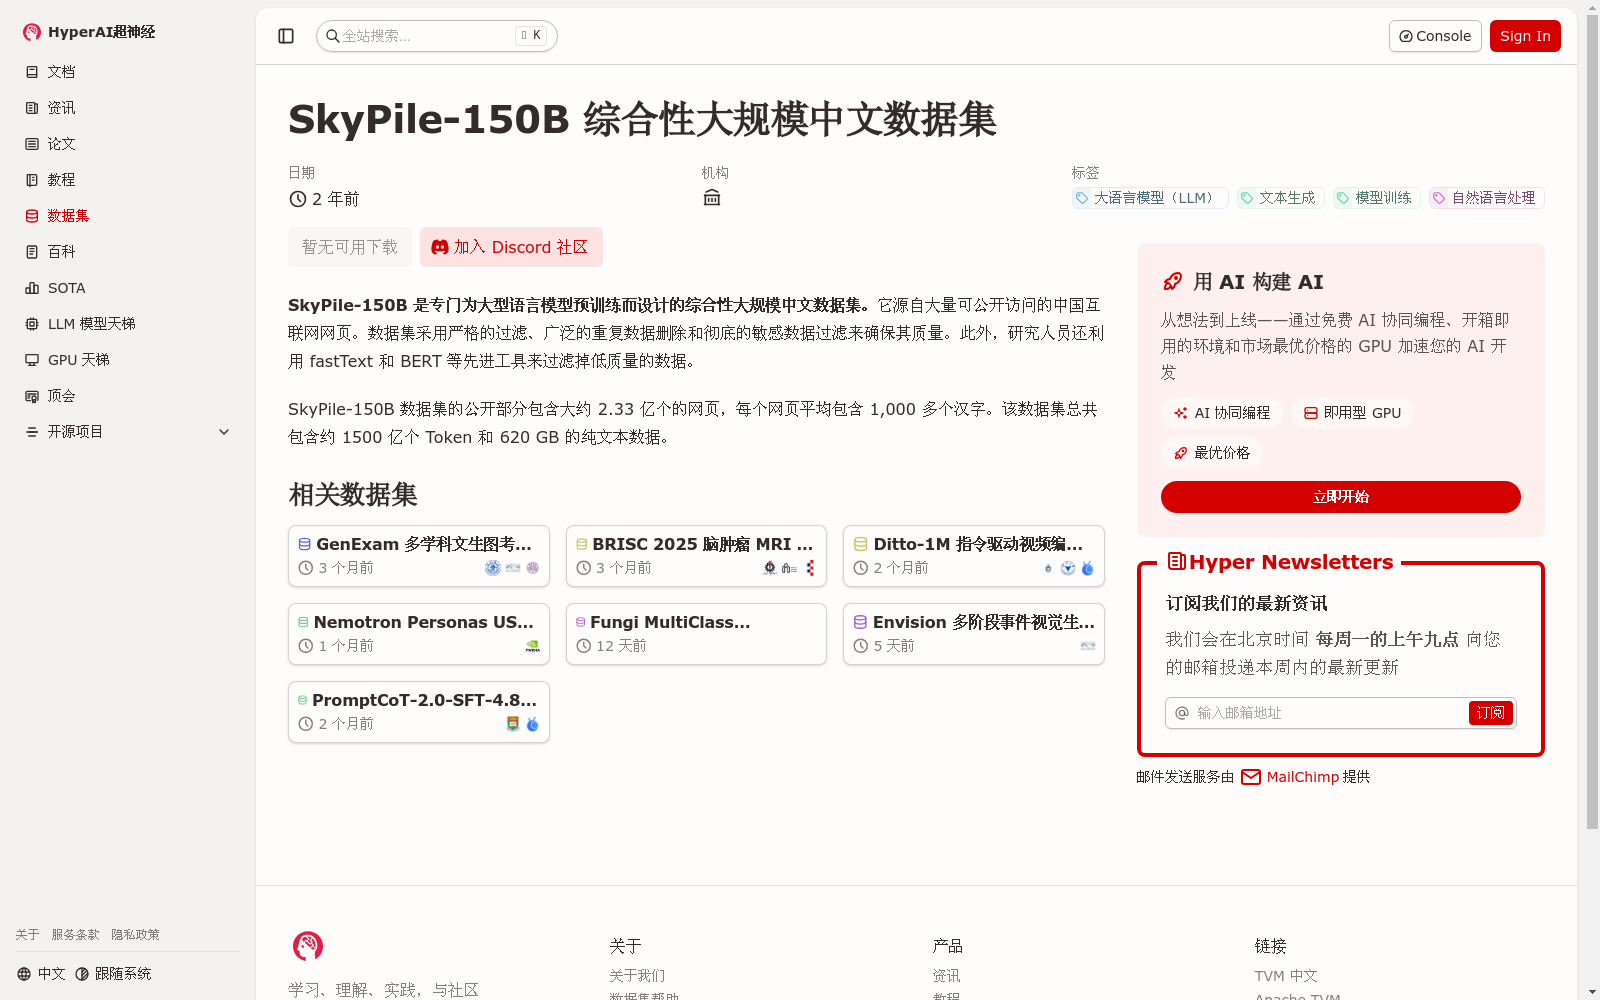This screenshot has width=1600, height=1000.
Task: Open the 中文 language selector
Action: (41, 974)
